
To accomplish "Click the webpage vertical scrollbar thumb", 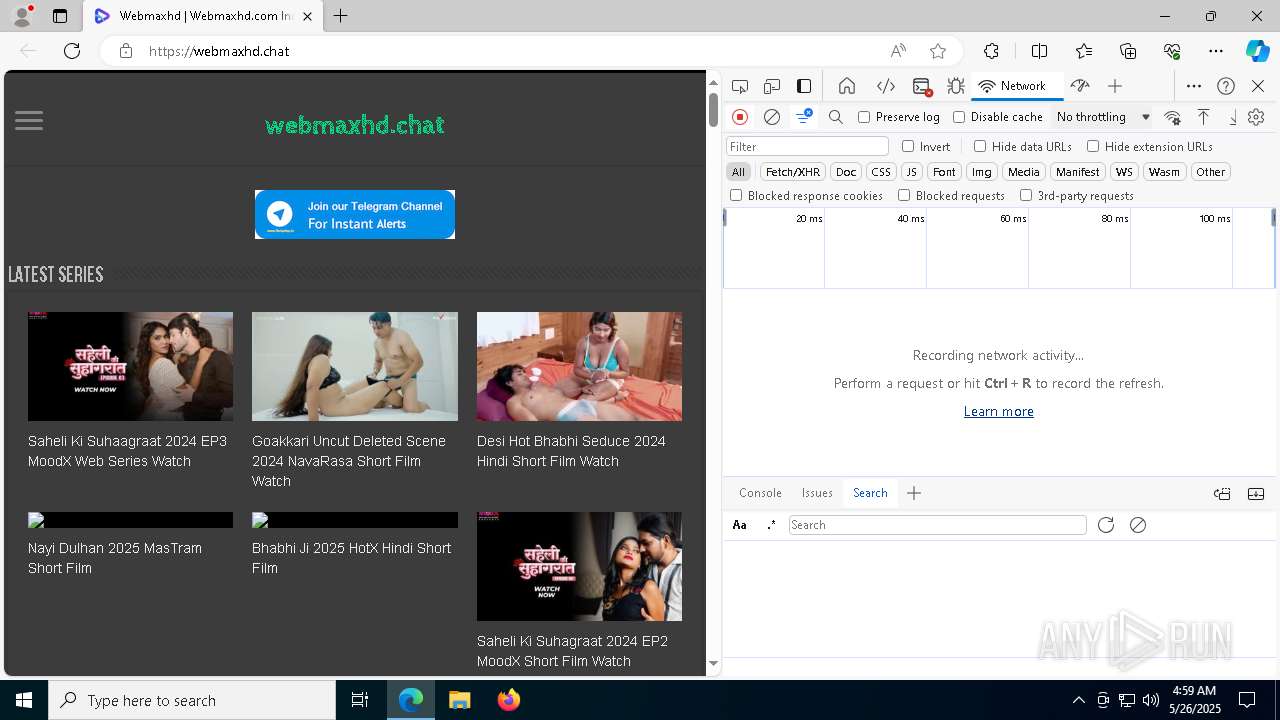I will coord(713,109).
